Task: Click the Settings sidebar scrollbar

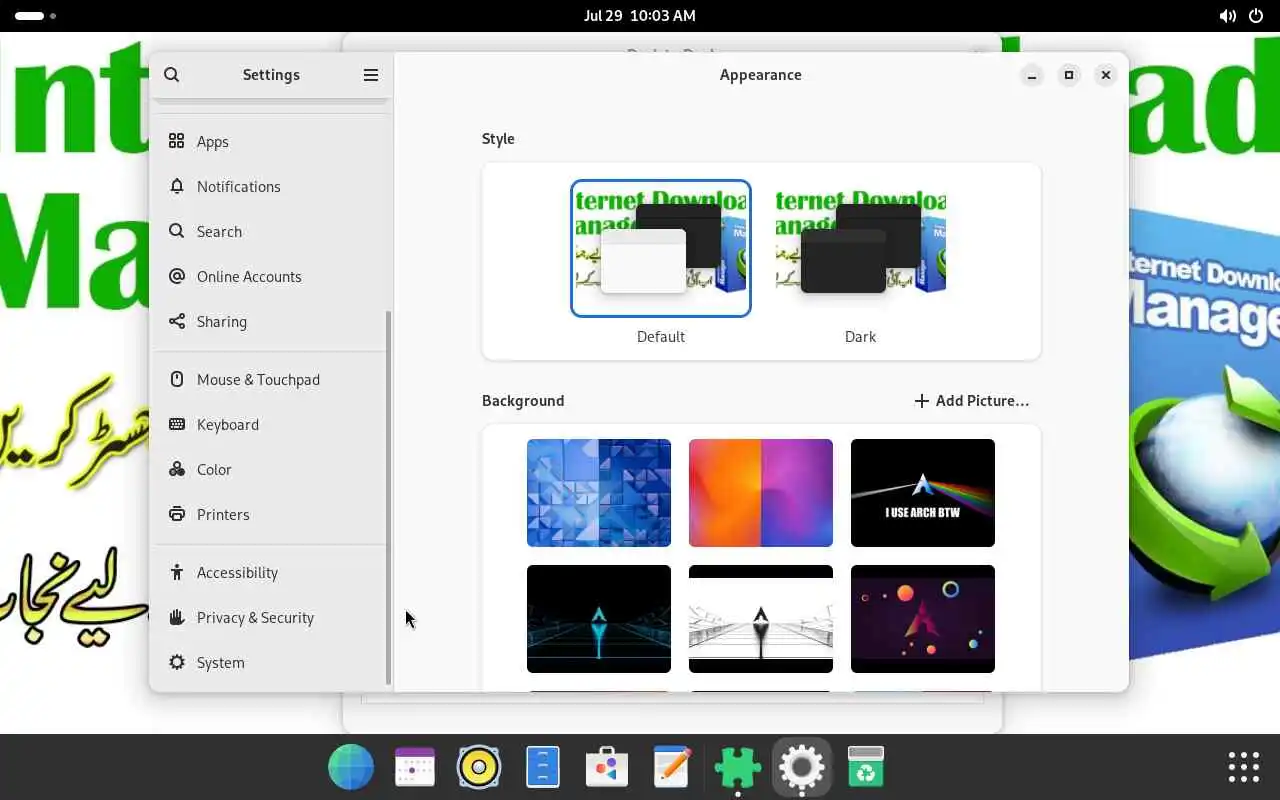Action: tap(388, 498)
